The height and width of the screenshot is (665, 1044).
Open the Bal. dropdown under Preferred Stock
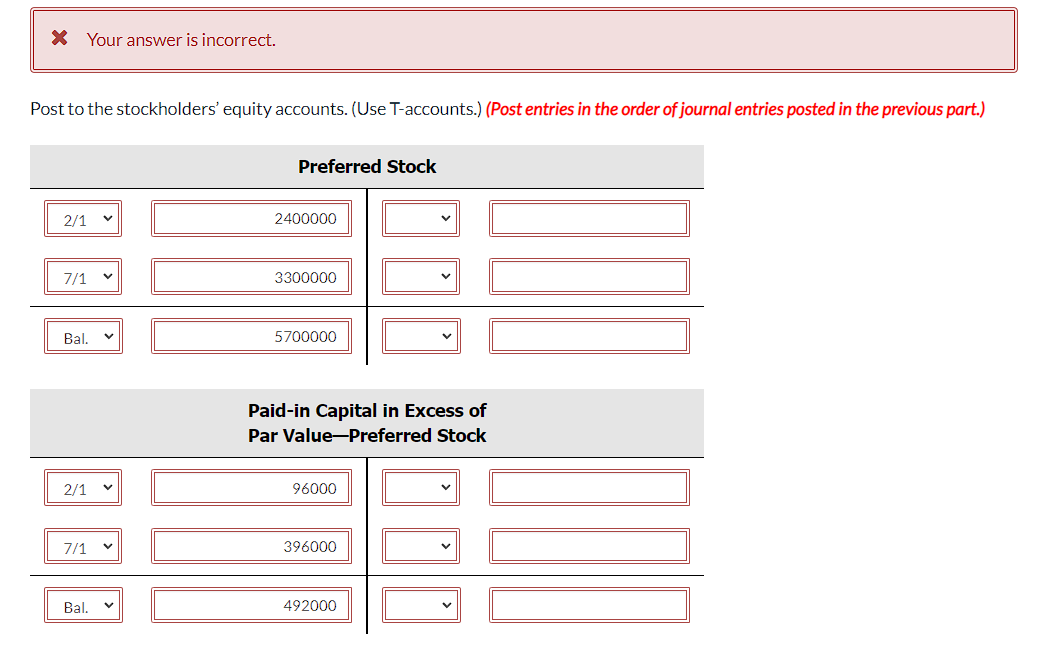tap(83, 336)
